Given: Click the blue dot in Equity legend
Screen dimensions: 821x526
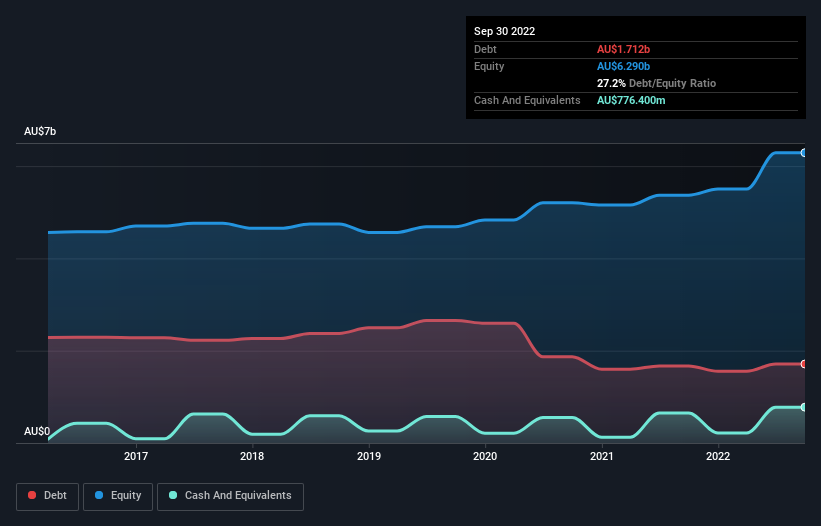Looking at the screenshot, I should [99, 495].
